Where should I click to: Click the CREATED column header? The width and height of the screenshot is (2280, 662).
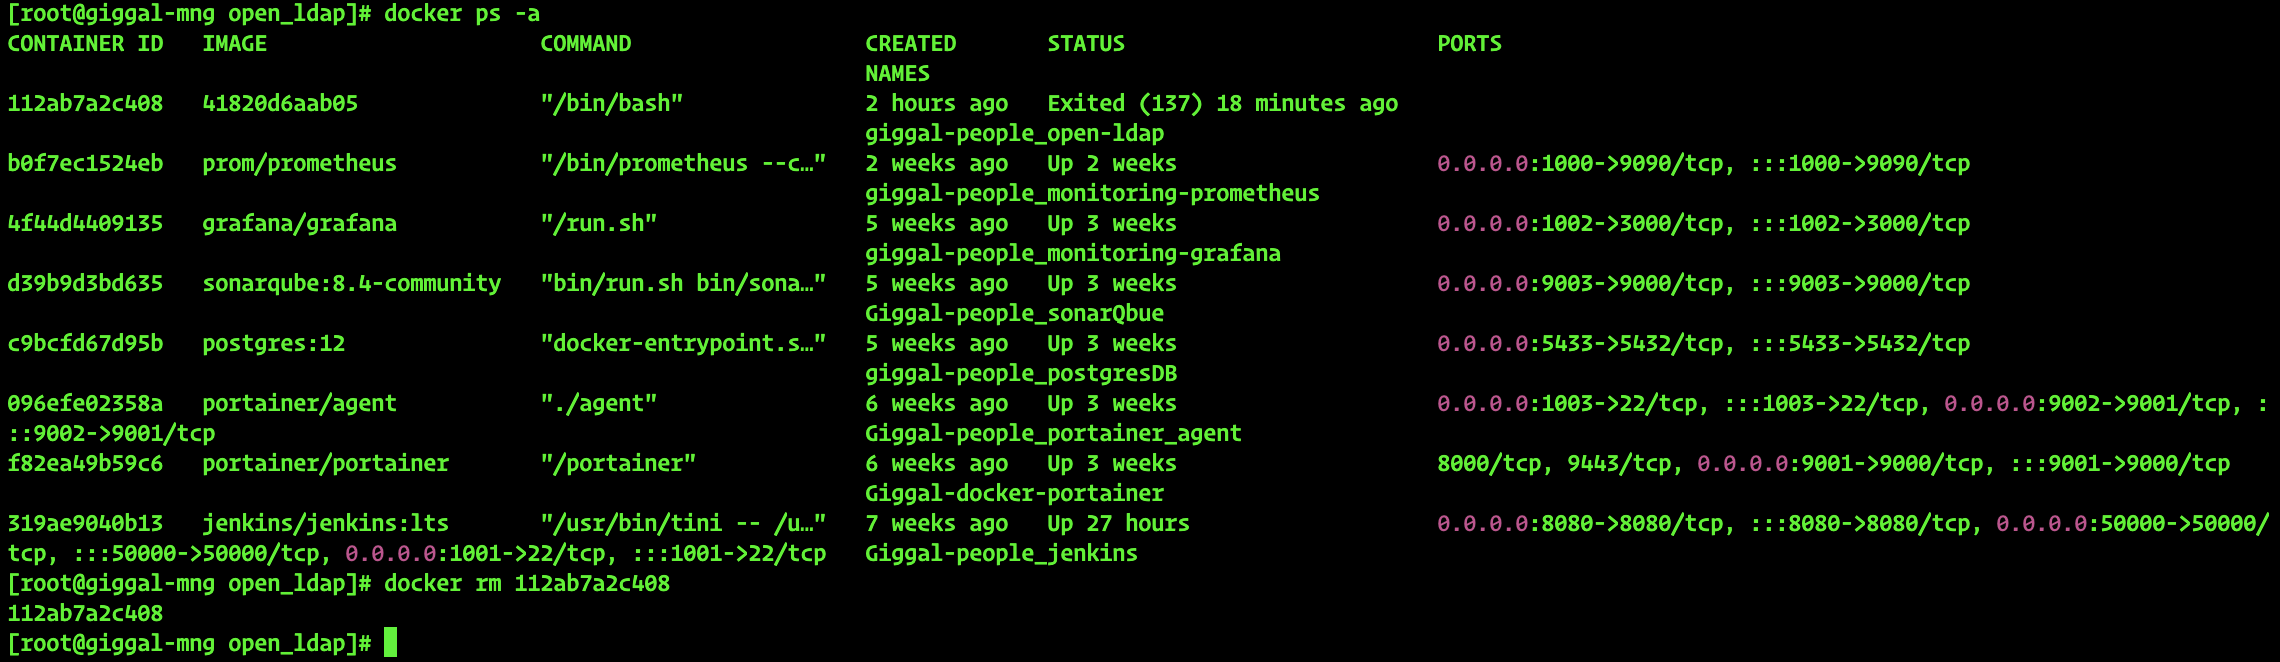(x=910, y=44)
